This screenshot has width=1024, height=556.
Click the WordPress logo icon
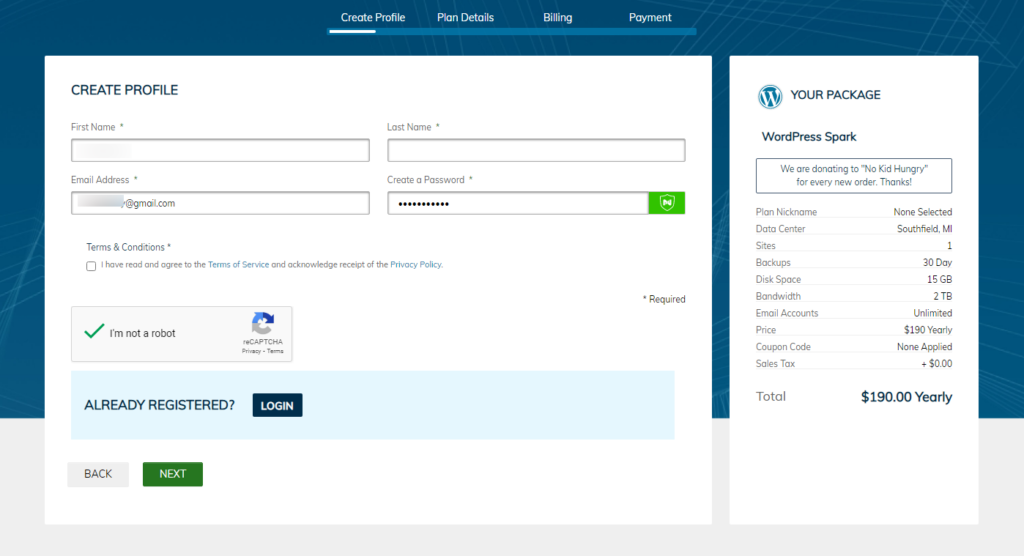(770, 96)
